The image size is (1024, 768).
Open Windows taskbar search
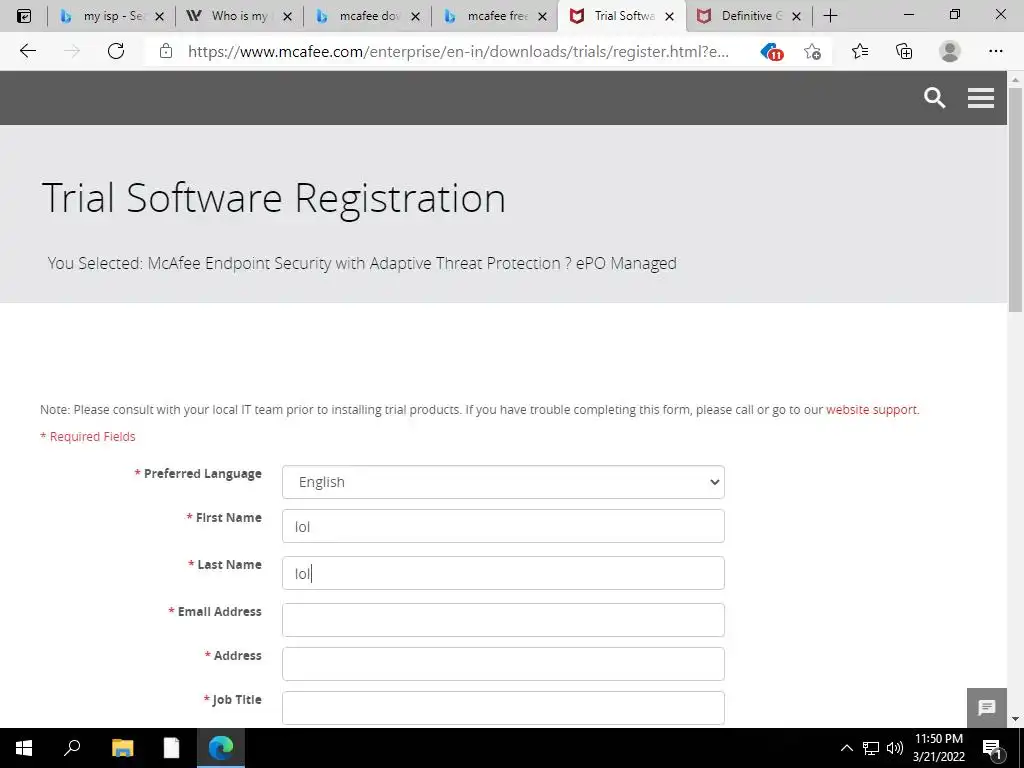pyautogui.click(x=72, y=747)
